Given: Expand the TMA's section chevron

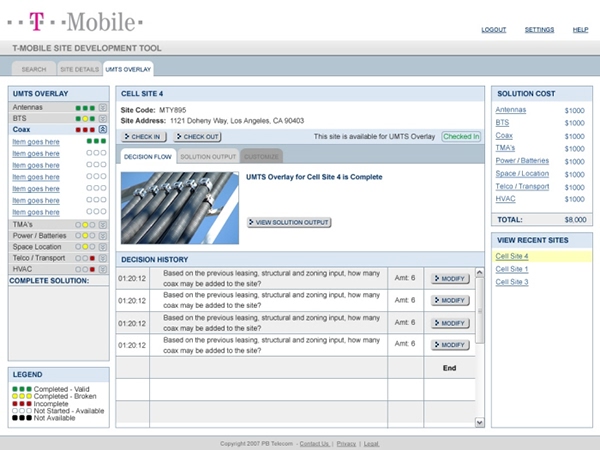Looking at the screenshot, I should [x=103, y=225].
